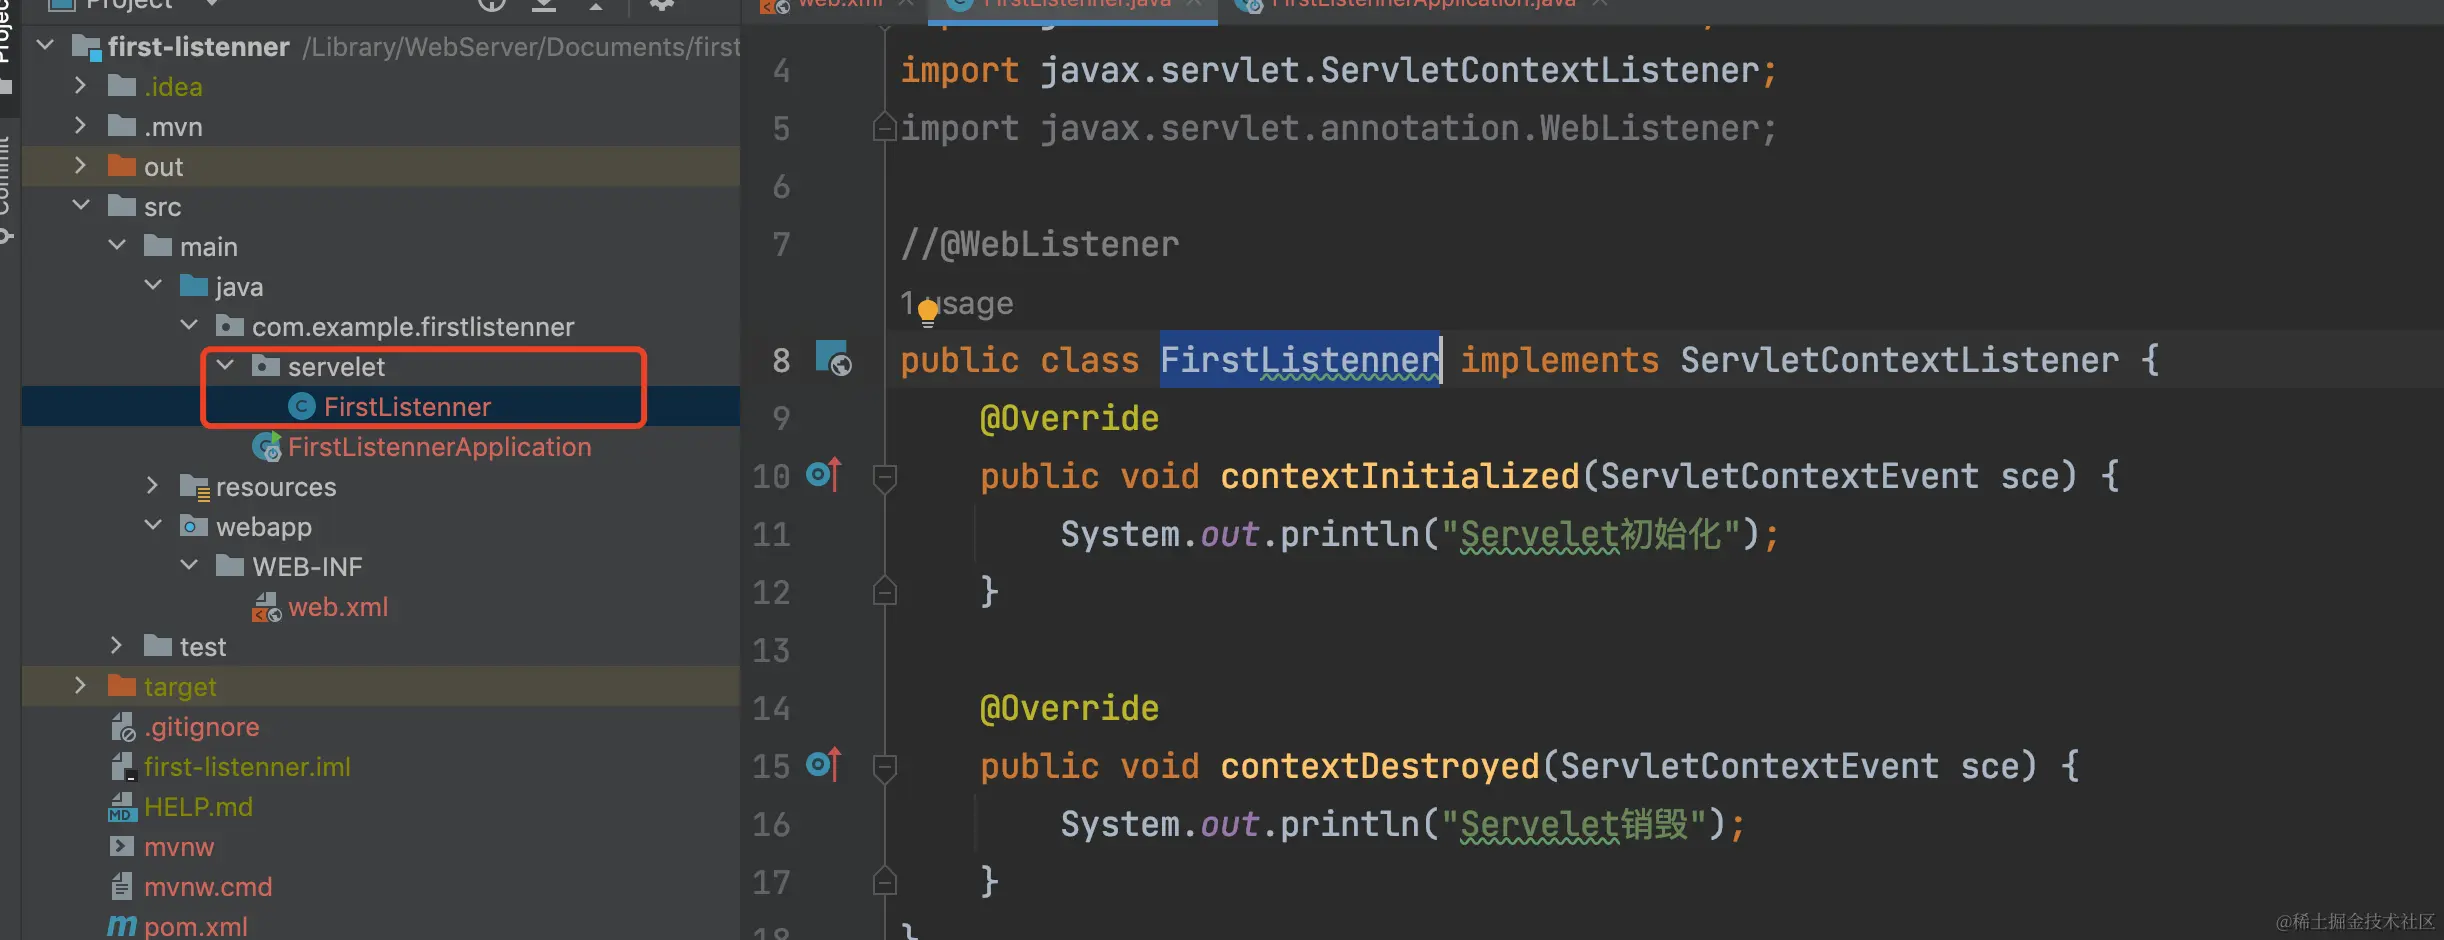
Task: Collapse the webapp folder
Action: coord(153,526)
